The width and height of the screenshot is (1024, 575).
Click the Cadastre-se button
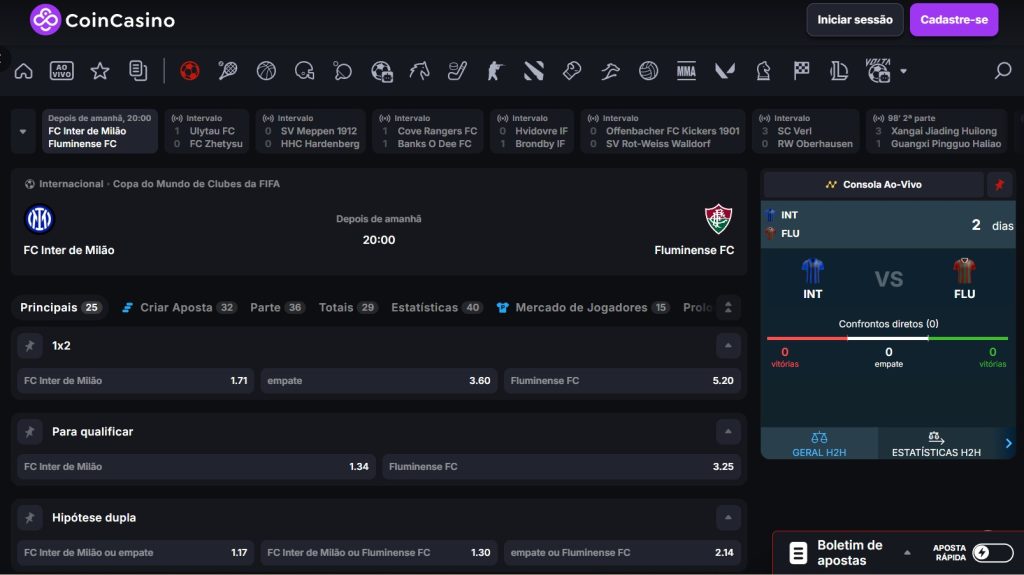coord(953,20)
